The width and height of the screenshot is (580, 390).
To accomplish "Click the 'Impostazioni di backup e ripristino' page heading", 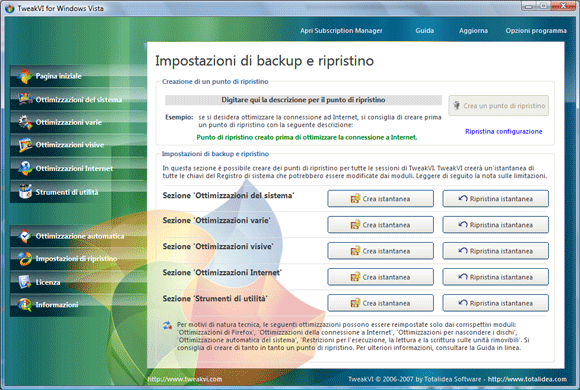I will click(x=264, y=61).
